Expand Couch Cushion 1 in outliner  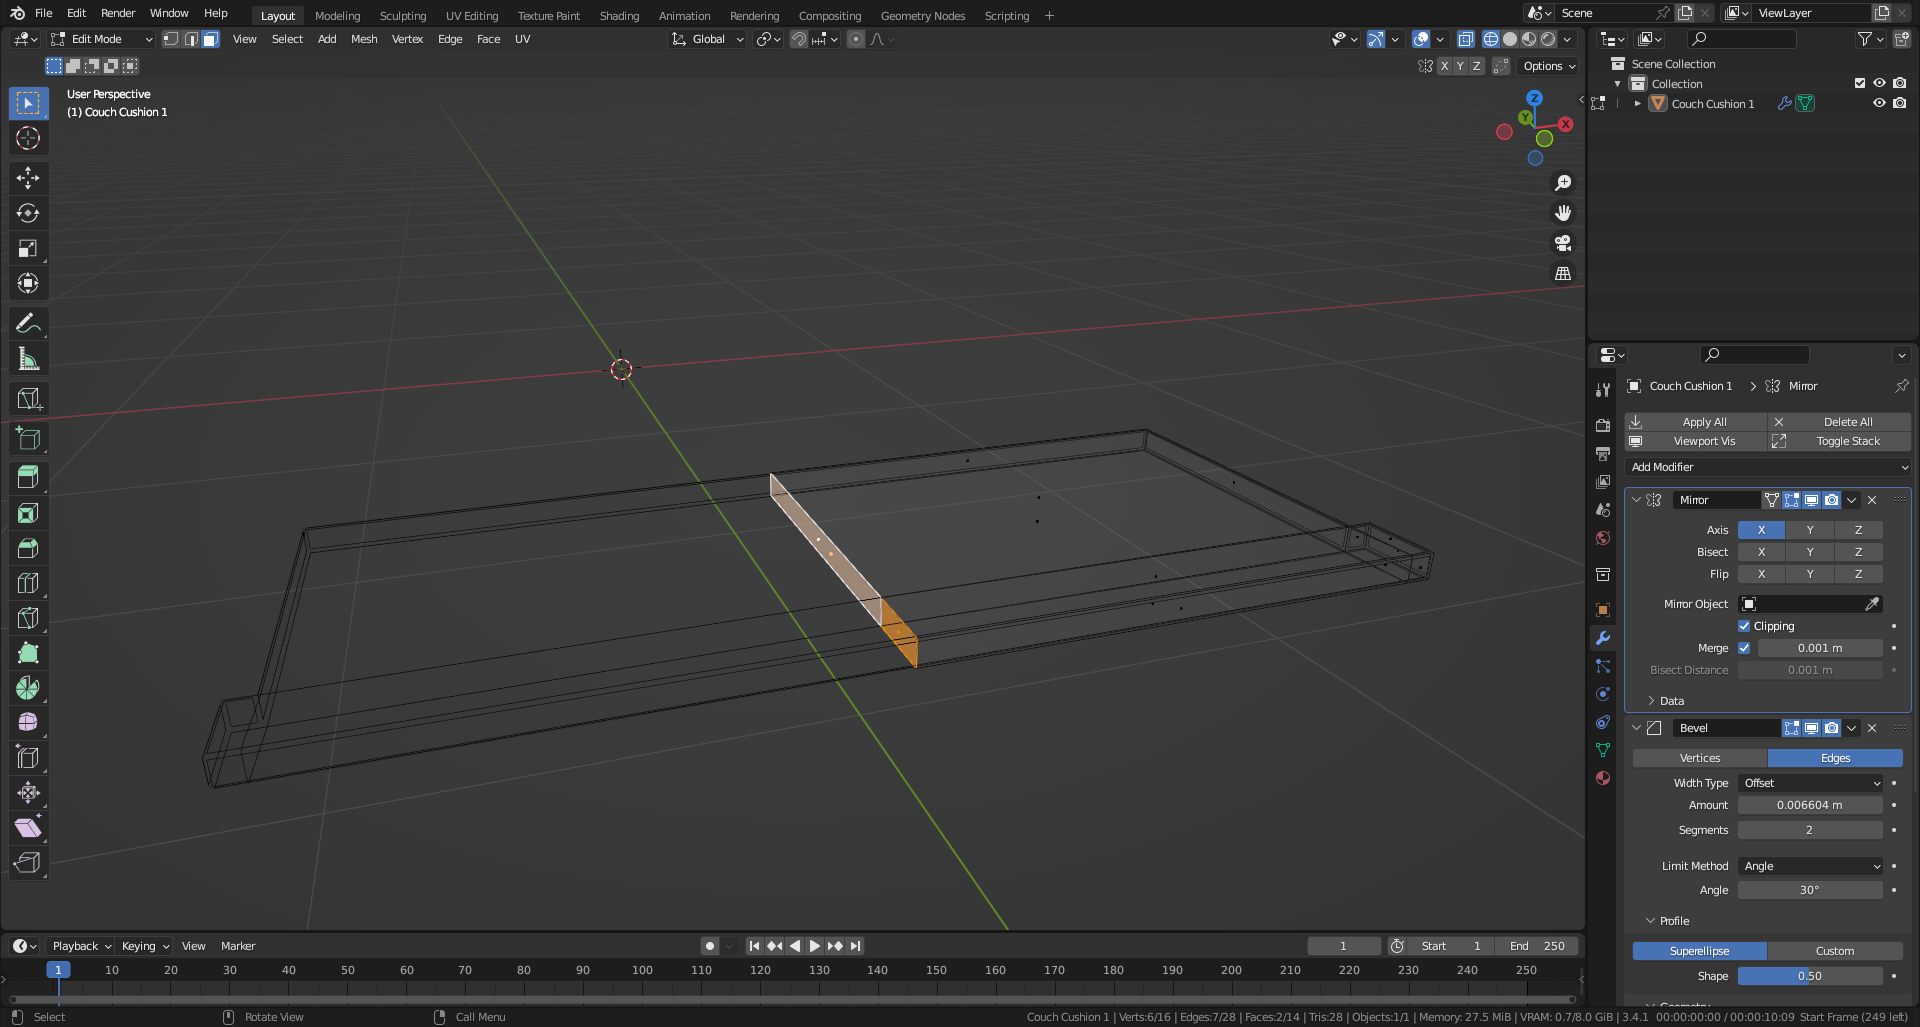pyautogui.click(x=1638, y=103)
